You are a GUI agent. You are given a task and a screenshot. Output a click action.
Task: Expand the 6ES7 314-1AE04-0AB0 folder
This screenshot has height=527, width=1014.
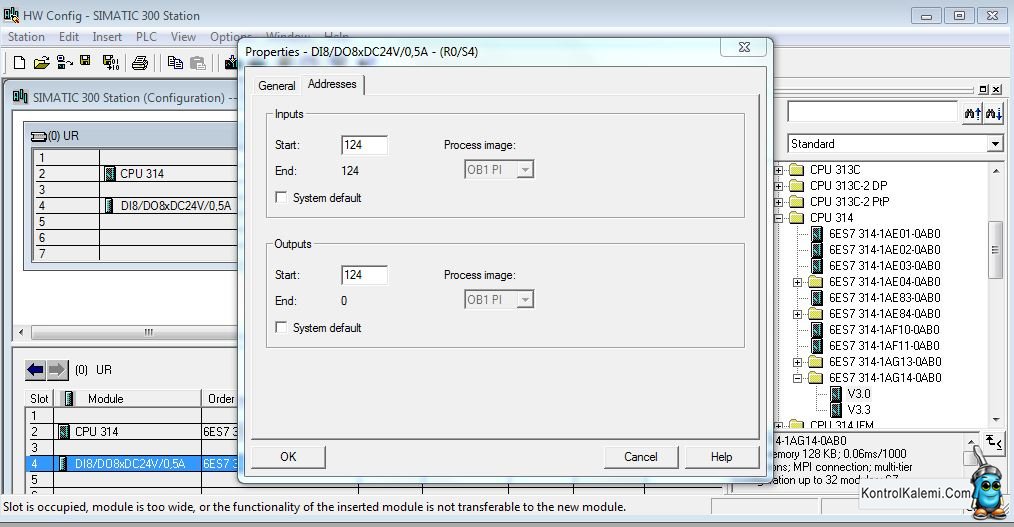click(797, 282)
